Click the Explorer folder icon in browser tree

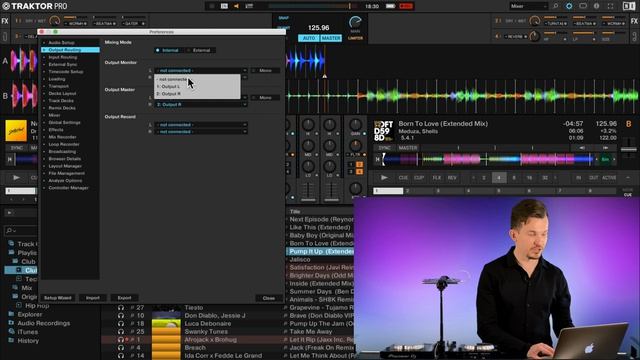click(x=11, y=314)
